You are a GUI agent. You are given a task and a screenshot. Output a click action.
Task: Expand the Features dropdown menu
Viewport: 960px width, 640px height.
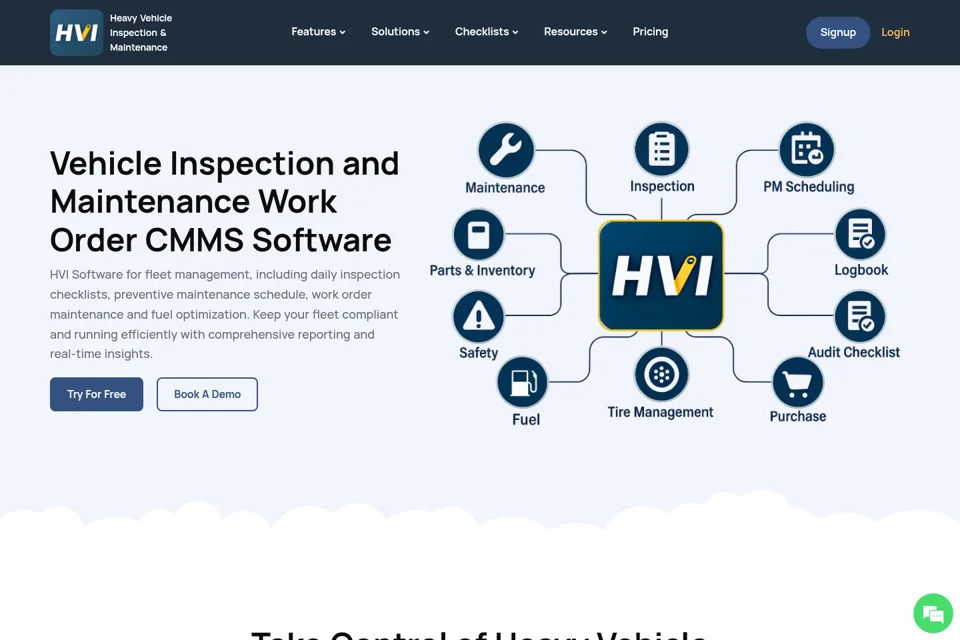point(318,32)
